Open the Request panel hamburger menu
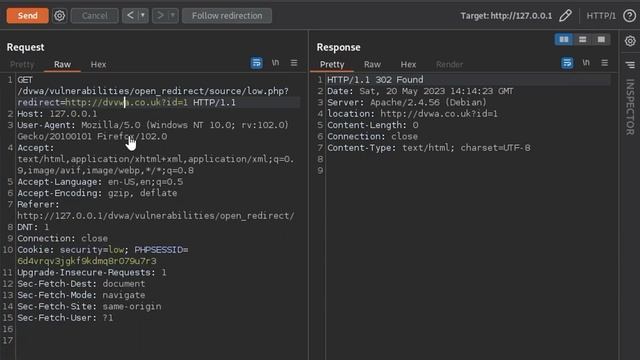640x360 pixels. coord(294,63)
